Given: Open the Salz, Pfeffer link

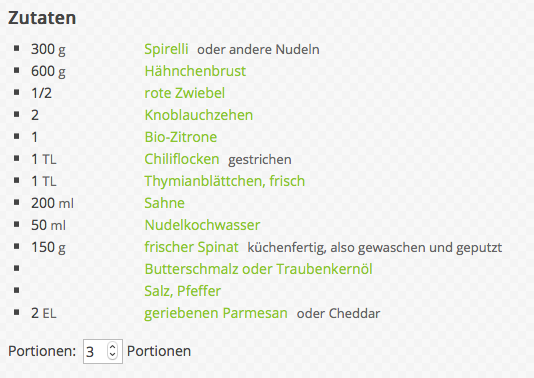Looking at the screenshot, I should 183,291.
